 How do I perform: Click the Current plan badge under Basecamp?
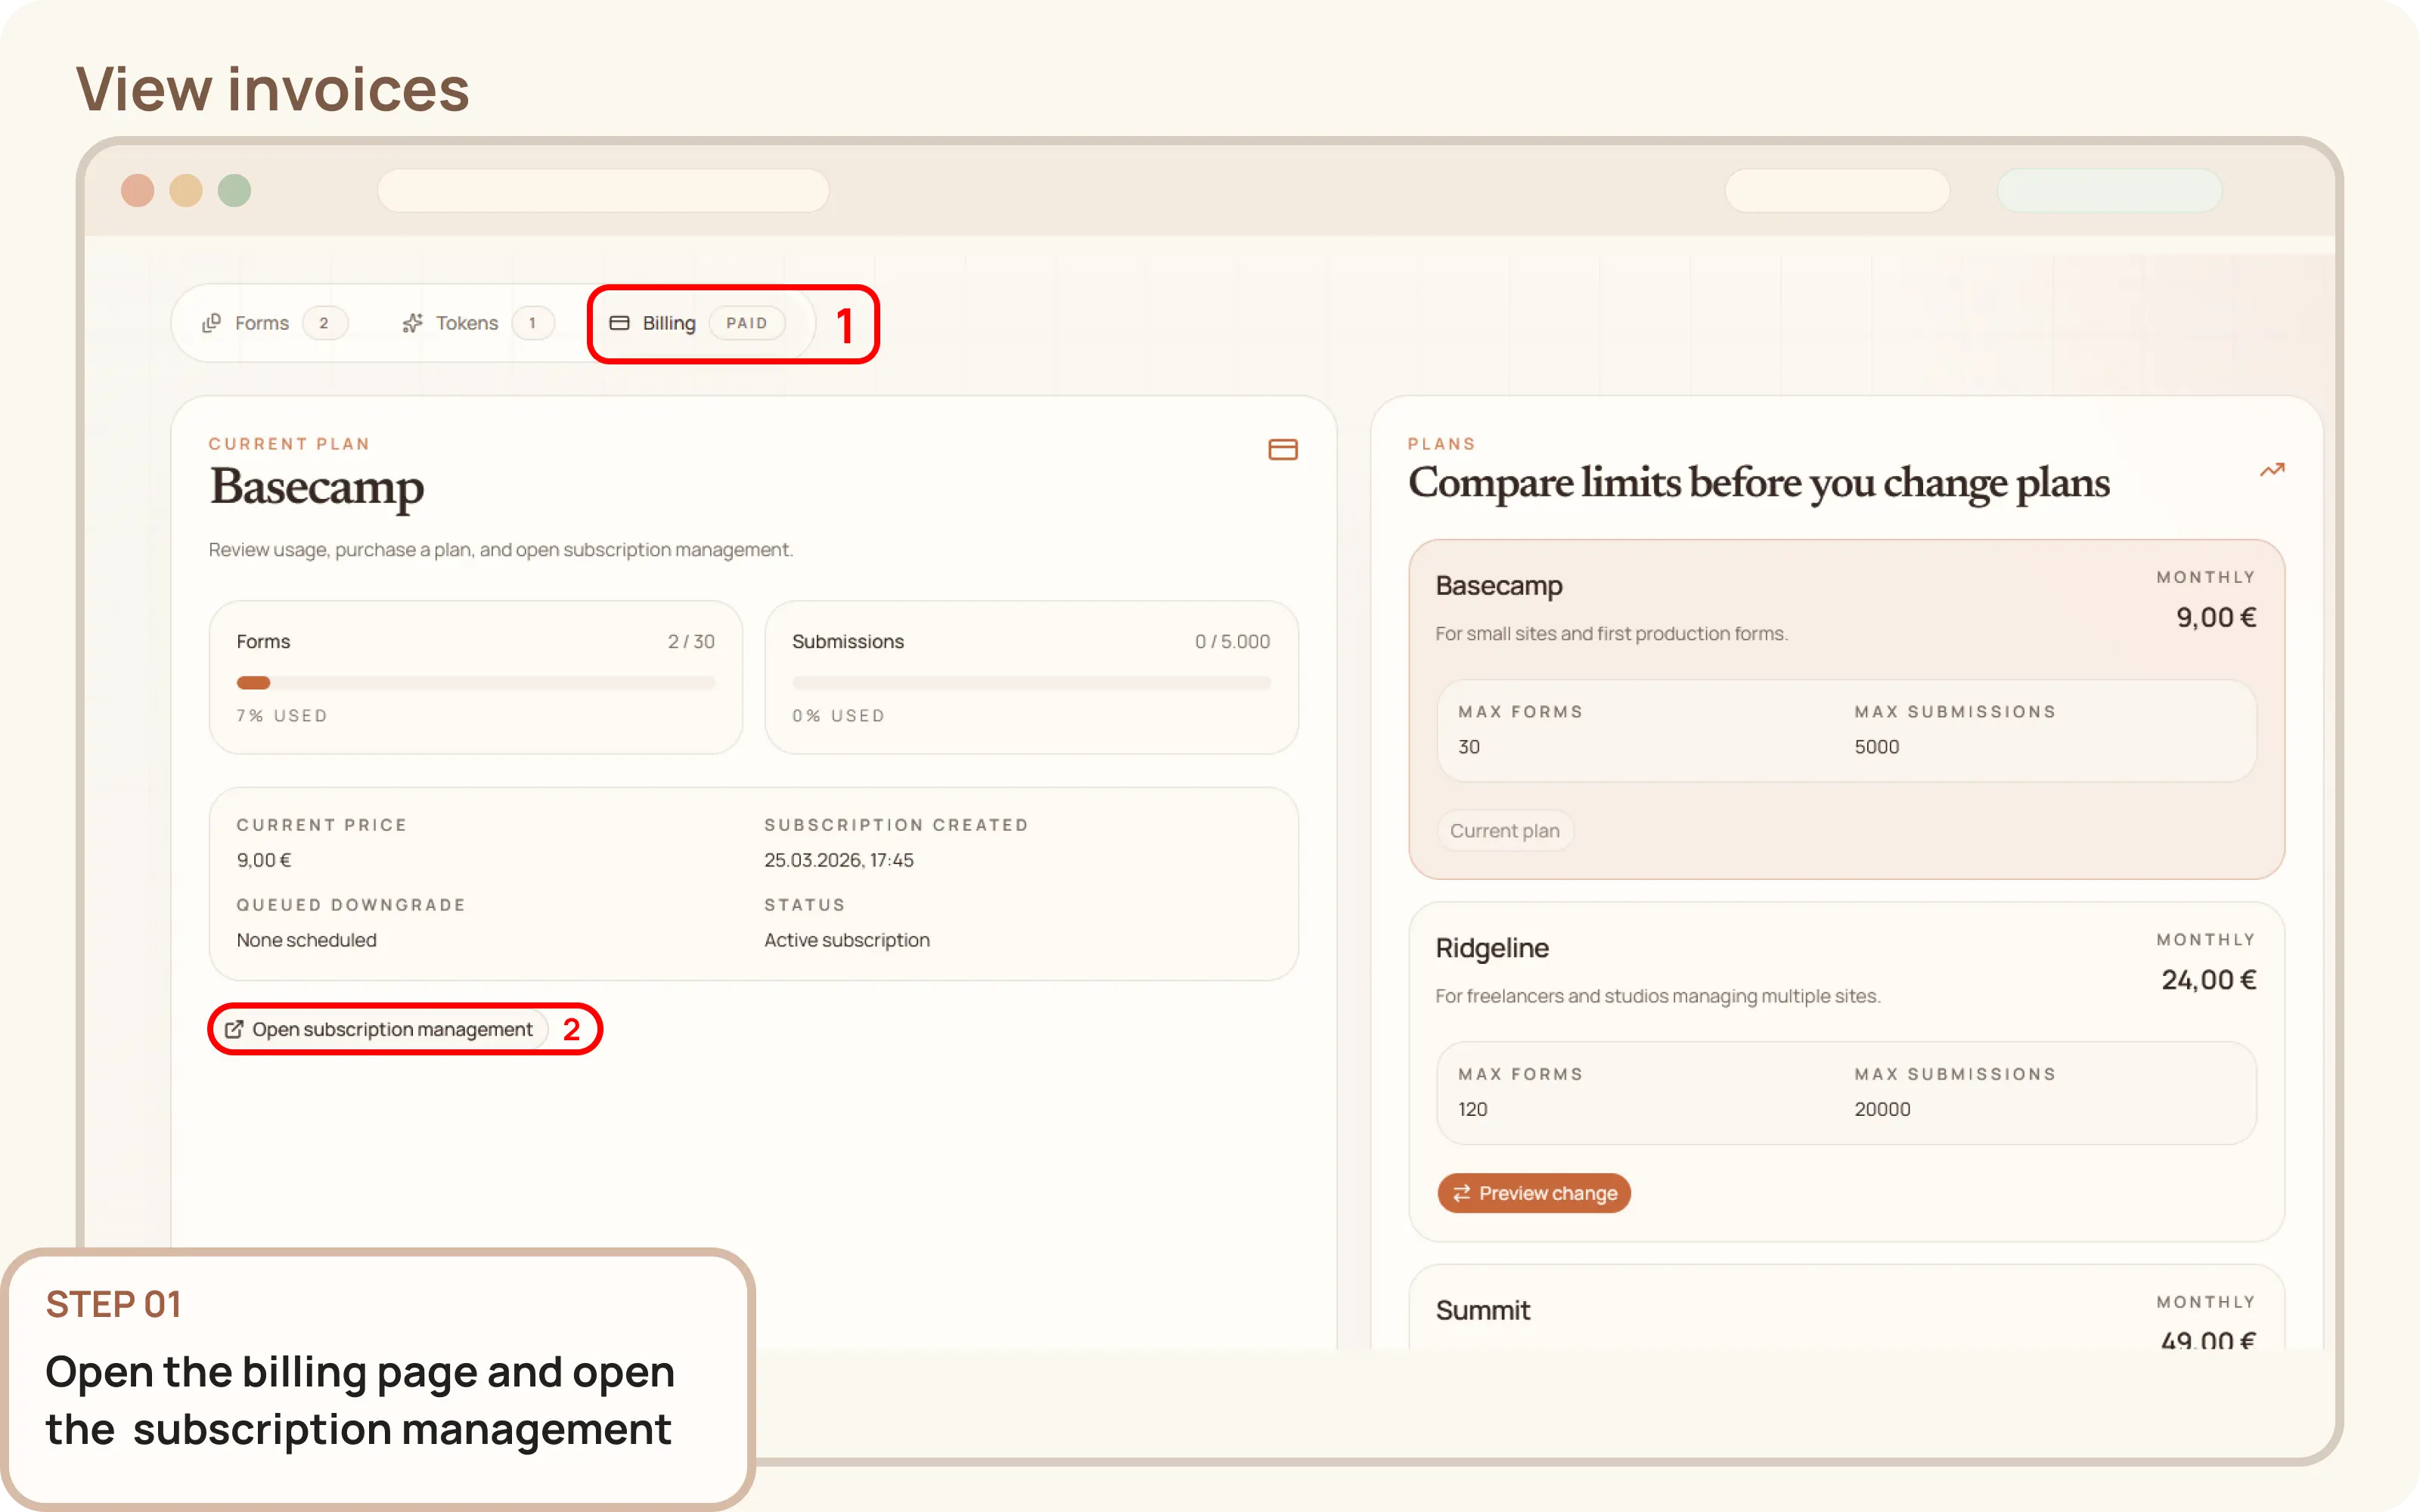click(1504, 830)
